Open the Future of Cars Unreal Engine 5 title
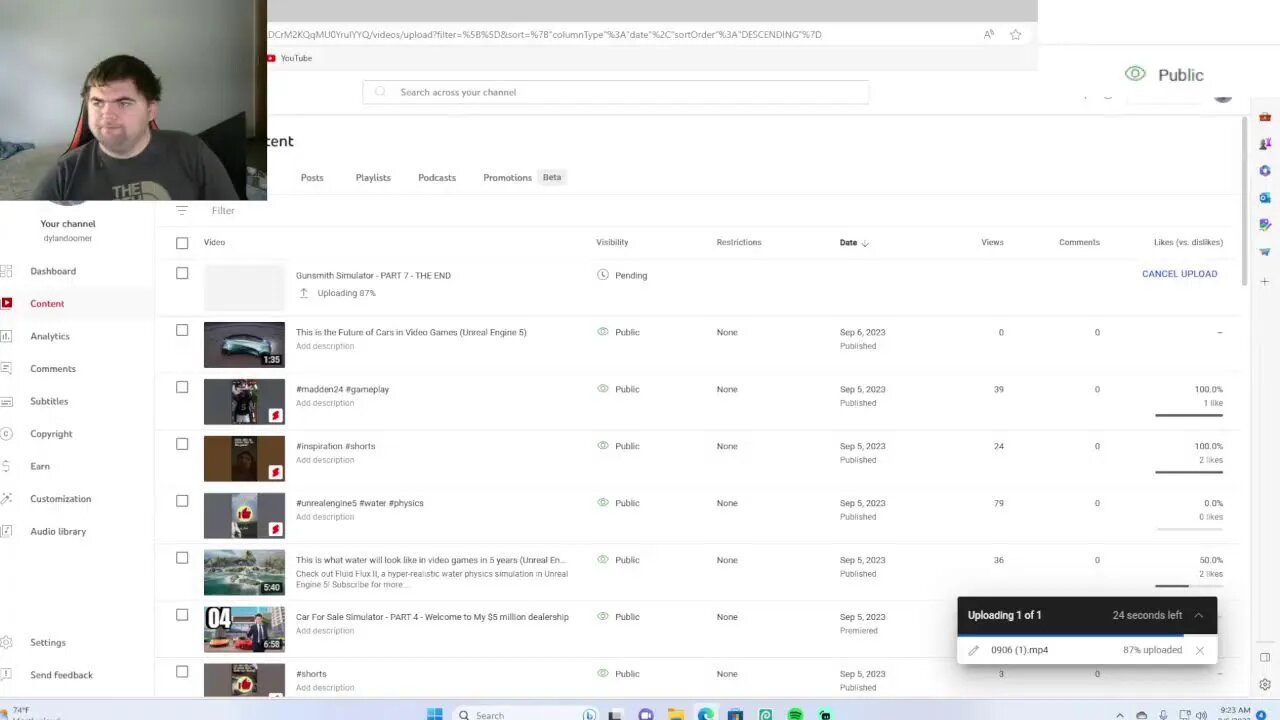Viewport: 1280px width, 720px height. pyautogui.click(x=411, y=332)
